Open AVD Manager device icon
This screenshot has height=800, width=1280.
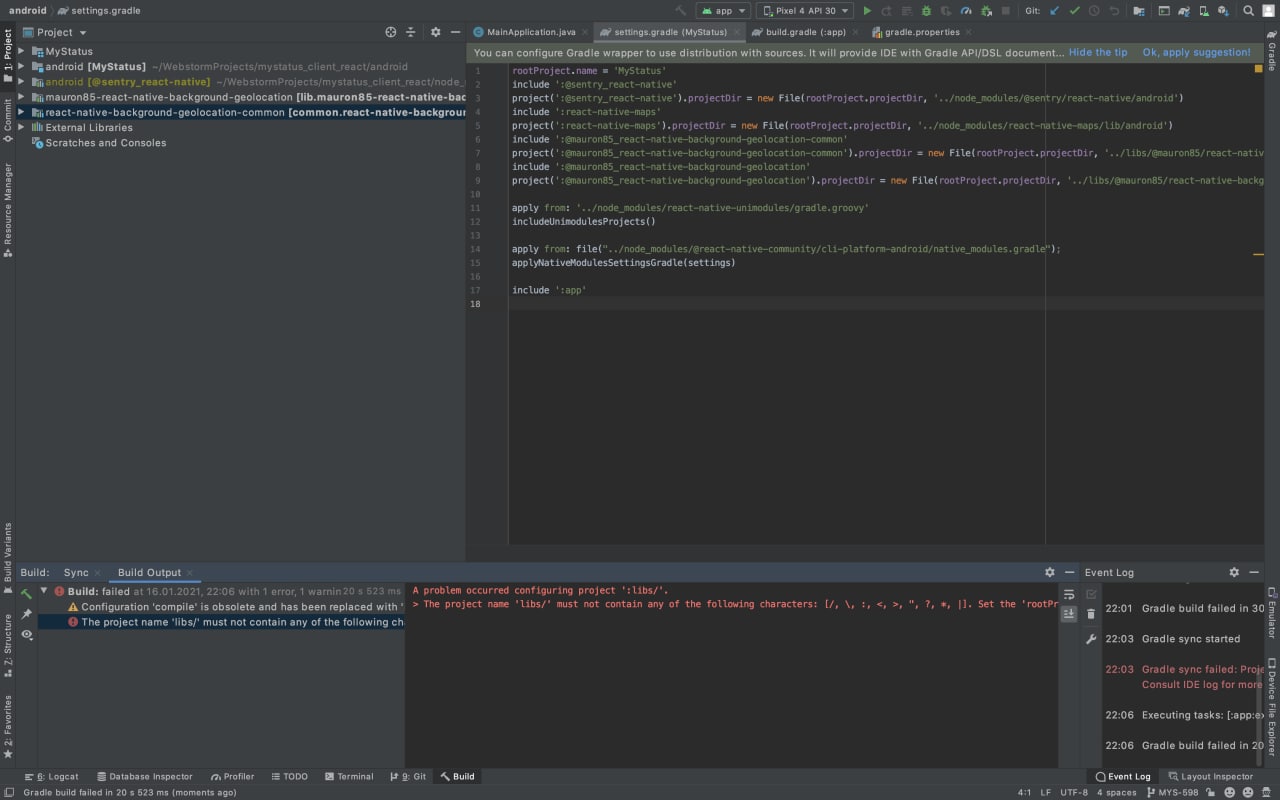coord(1204,11)
